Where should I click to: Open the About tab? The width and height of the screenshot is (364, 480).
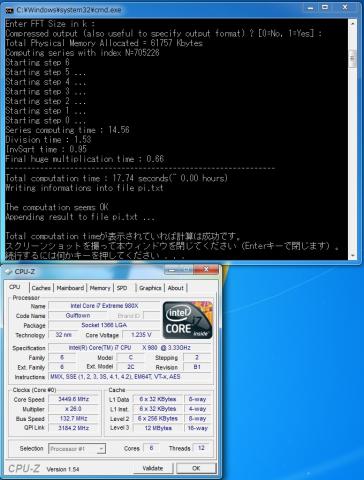(x=176, y=288)
